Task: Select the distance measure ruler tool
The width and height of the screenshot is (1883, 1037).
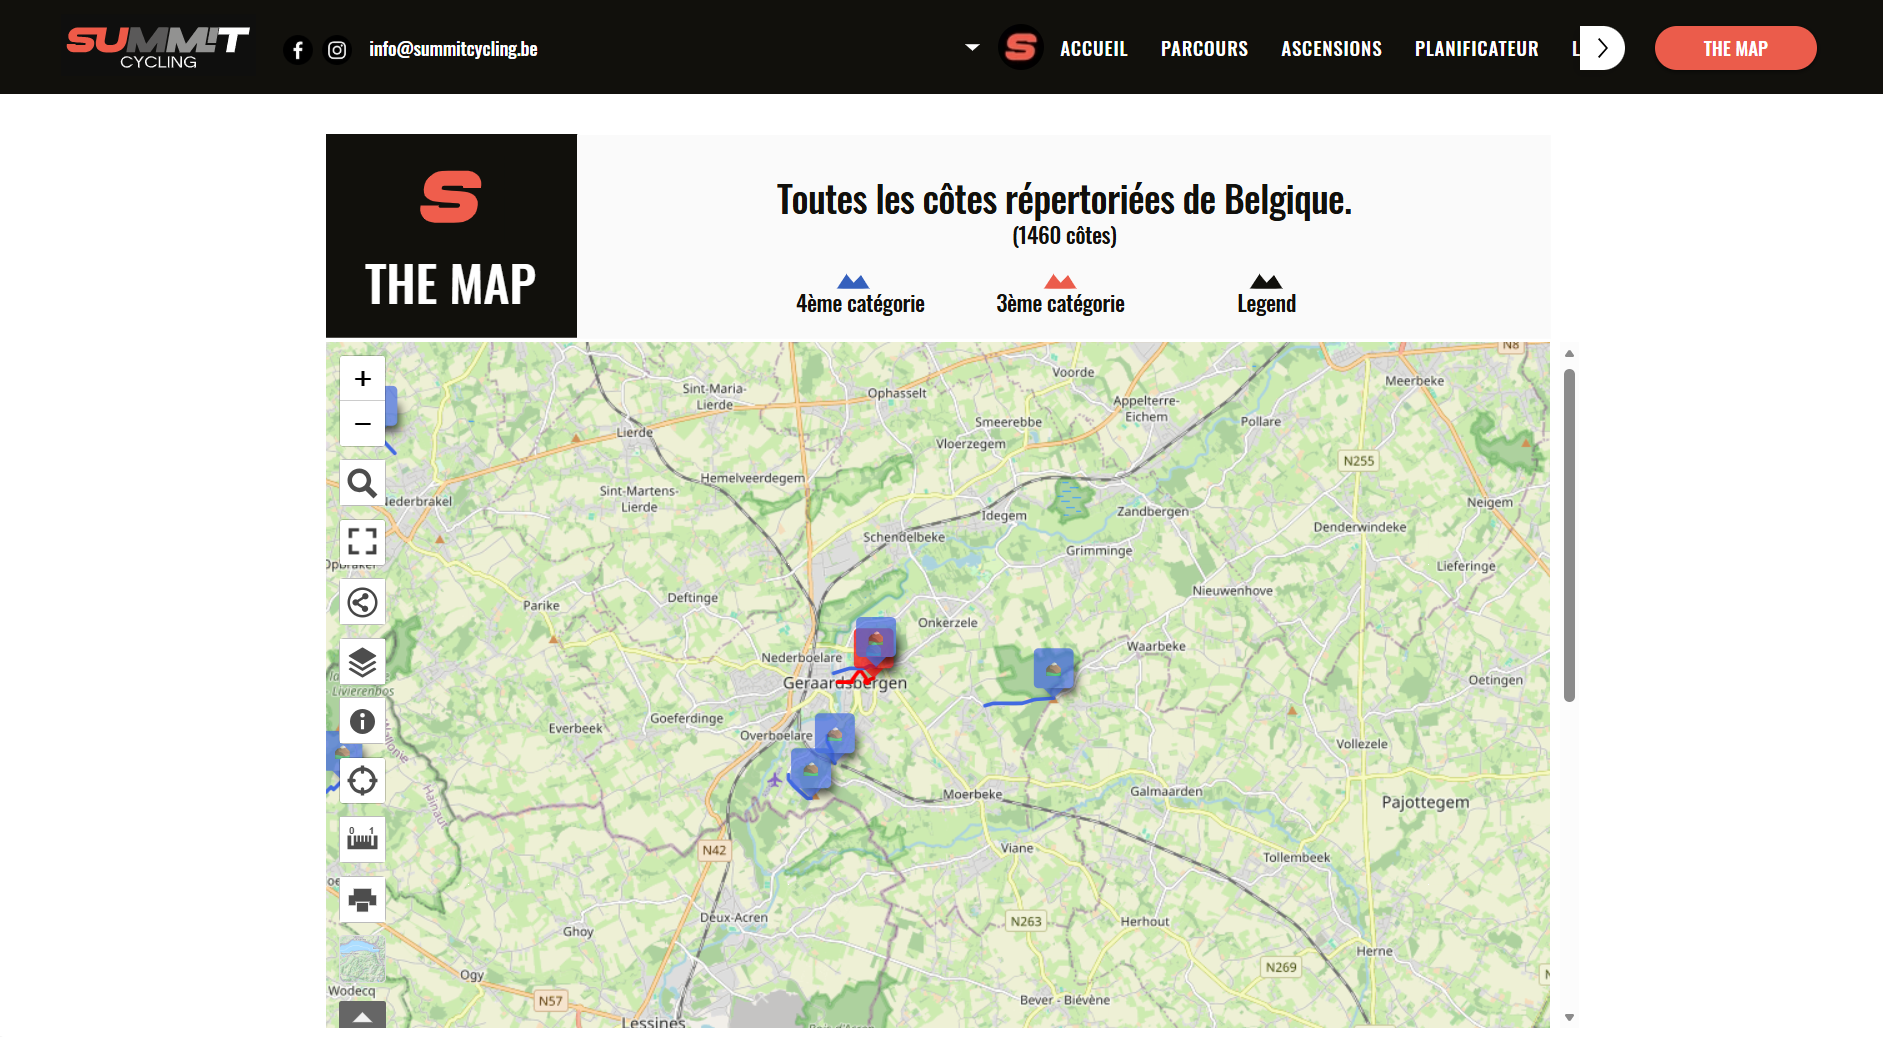Action: click(362, 839)
